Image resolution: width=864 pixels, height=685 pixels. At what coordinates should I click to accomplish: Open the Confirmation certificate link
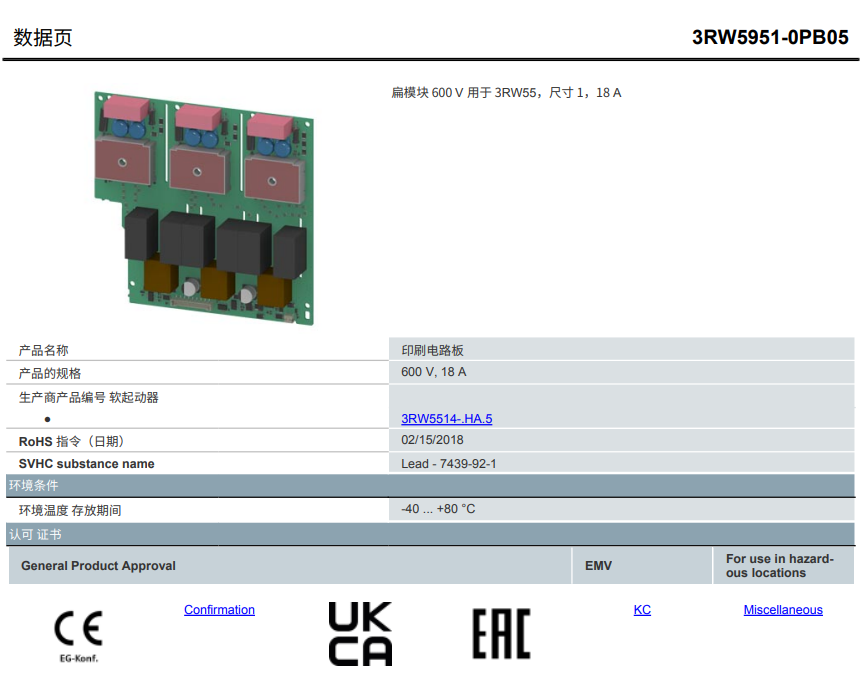(x=219, y=610)
